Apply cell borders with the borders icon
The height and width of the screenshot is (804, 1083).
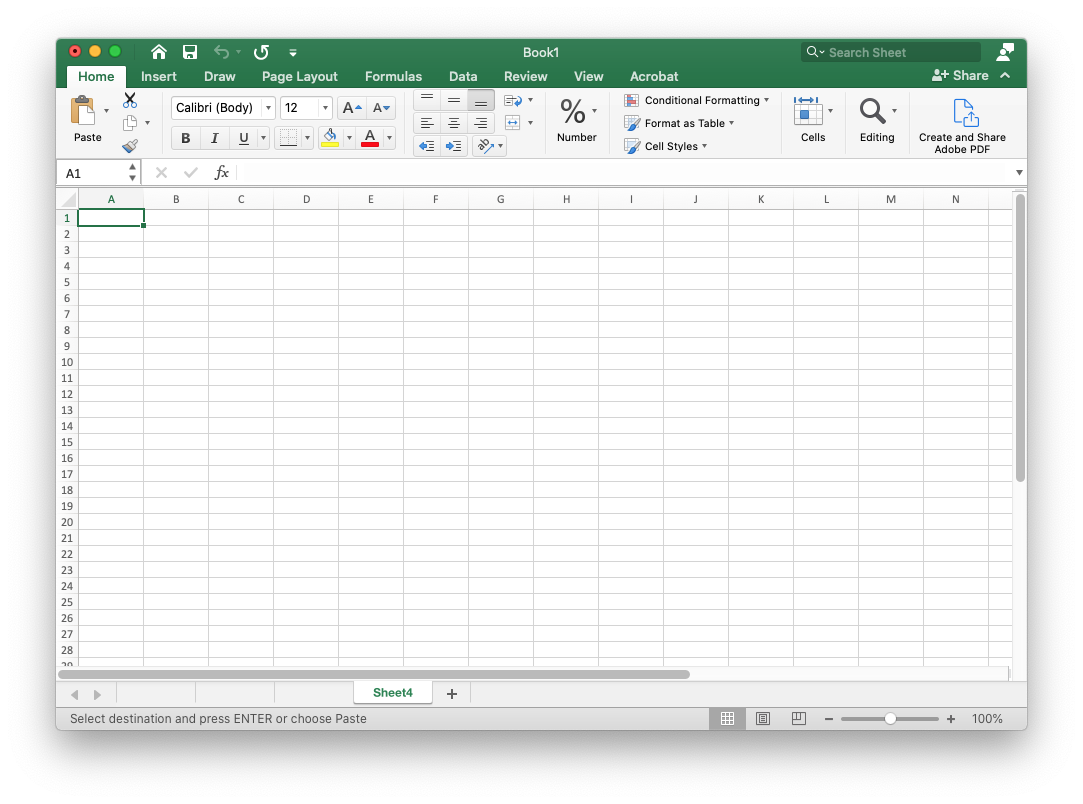click(288, 138)
